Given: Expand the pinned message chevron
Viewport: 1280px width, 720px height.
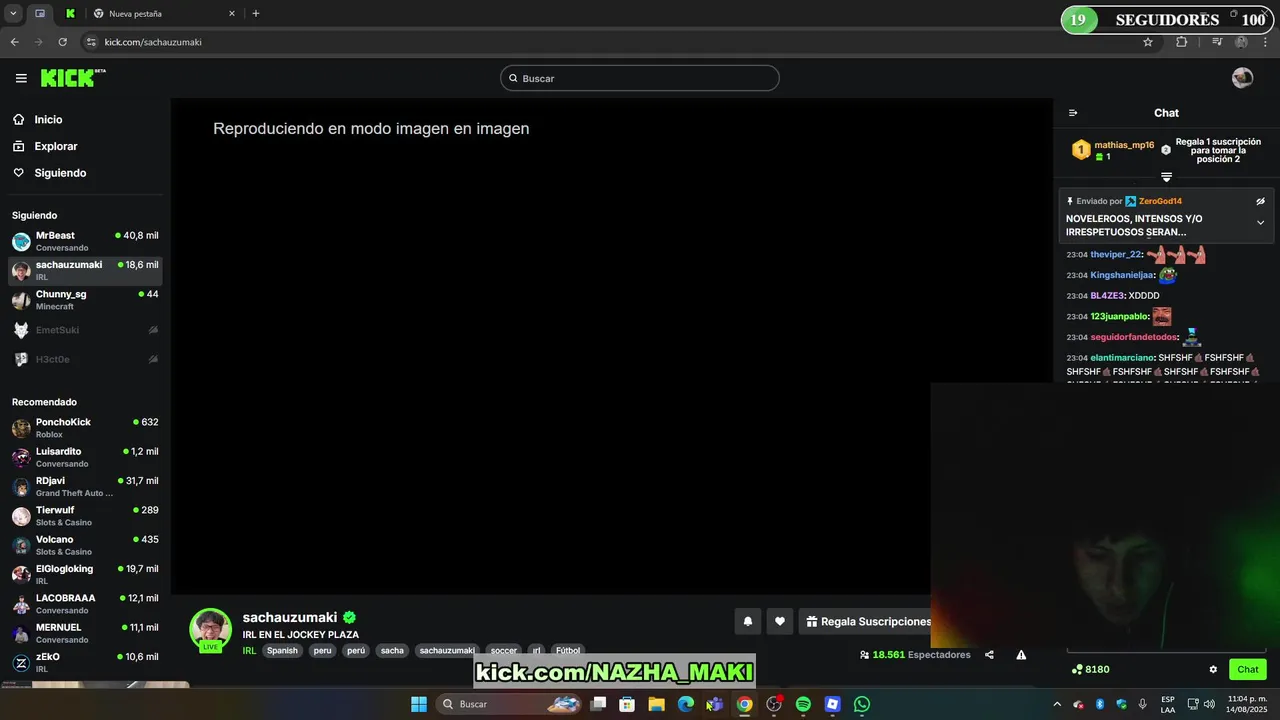Looking at the screenshot, I should click(1260, 223).
